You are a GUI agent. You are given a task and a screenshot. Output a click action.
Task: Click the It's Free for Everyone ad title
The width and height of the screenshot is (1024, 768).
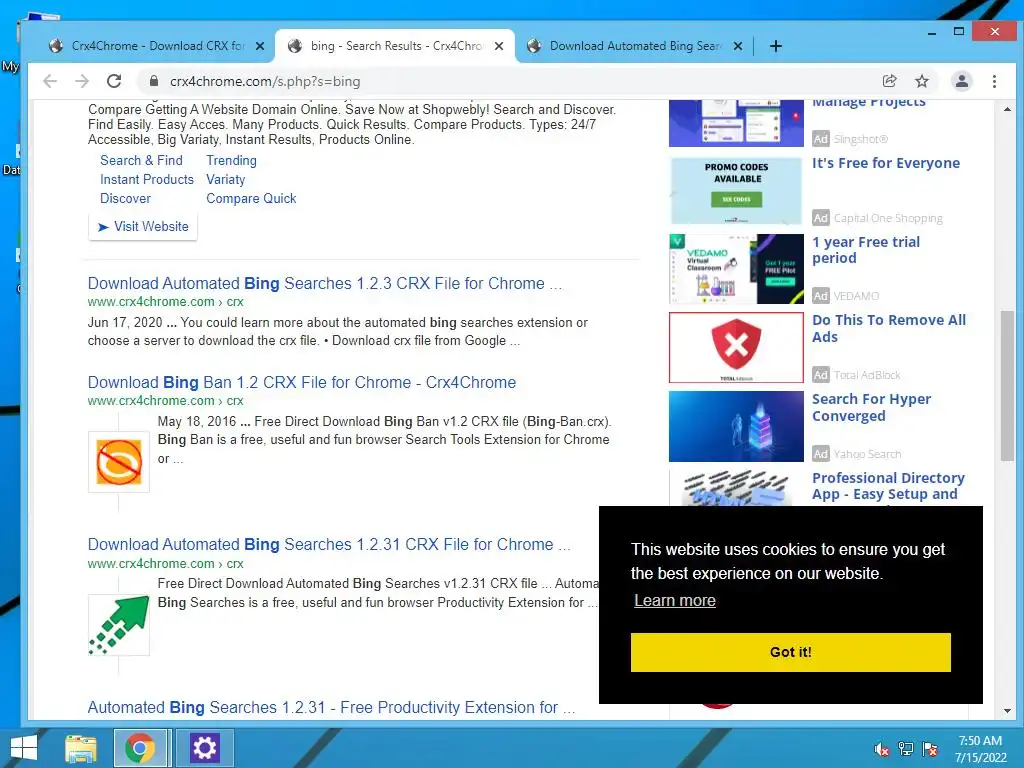(x=886, y=163)
